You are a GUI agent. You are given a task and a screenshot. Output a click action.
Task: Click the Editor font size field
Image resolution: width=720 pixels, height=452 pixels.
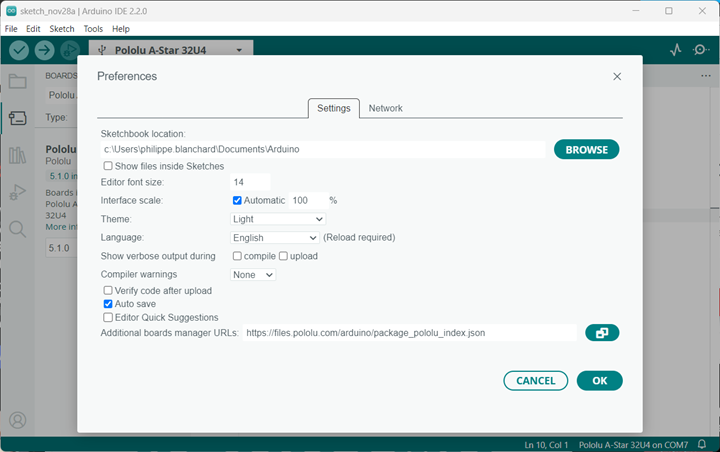pos(250,182)
